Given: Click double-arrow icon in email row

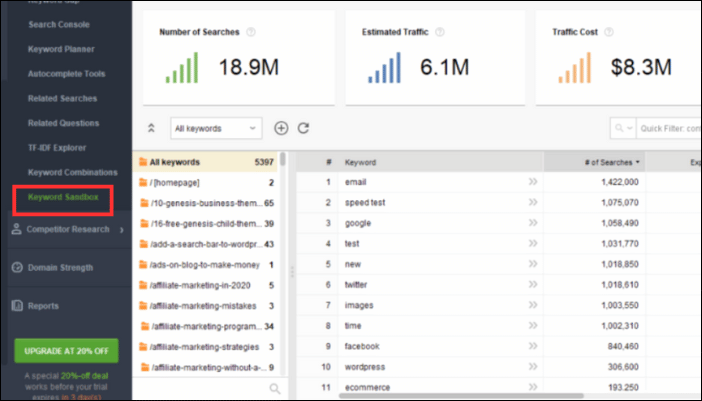Looking at the screenshot, I should tap(532, 182).
